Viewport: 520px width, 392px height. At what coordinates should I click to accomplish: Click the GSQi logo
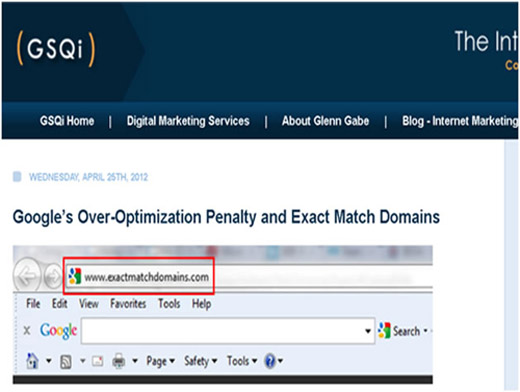coord(56,49)
